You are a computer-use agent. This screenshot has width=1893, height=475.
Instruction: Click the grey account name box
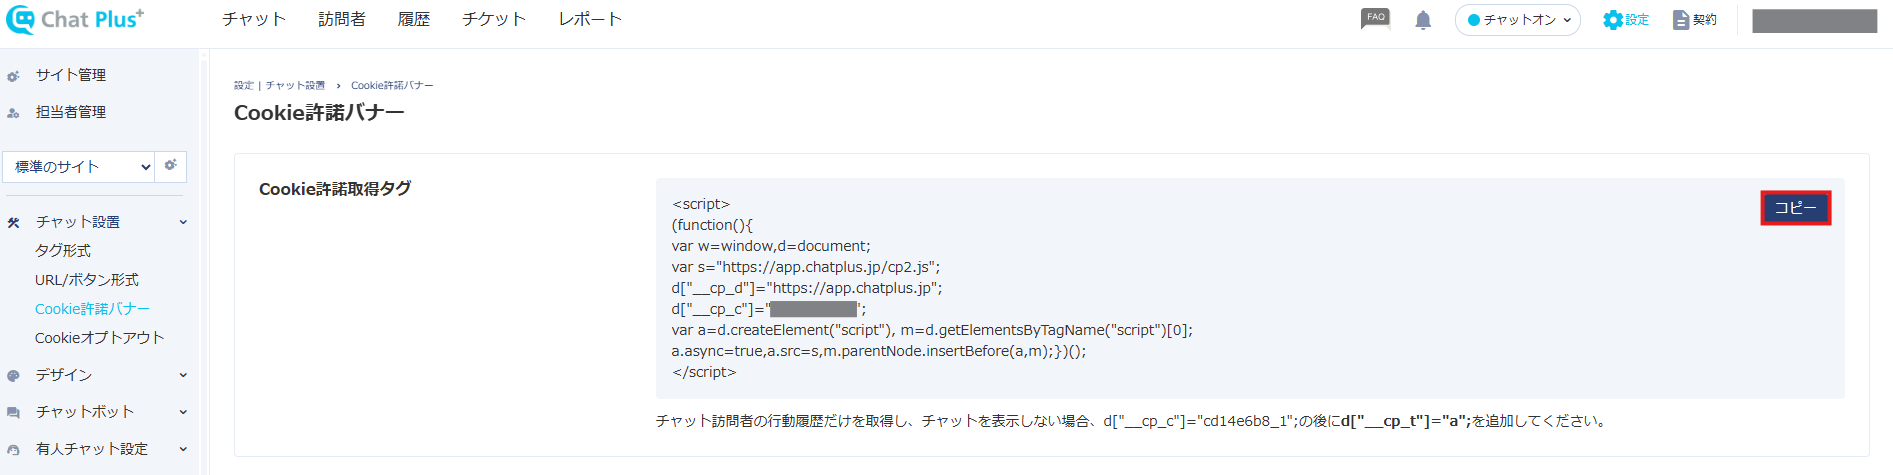coord(1814,21)
